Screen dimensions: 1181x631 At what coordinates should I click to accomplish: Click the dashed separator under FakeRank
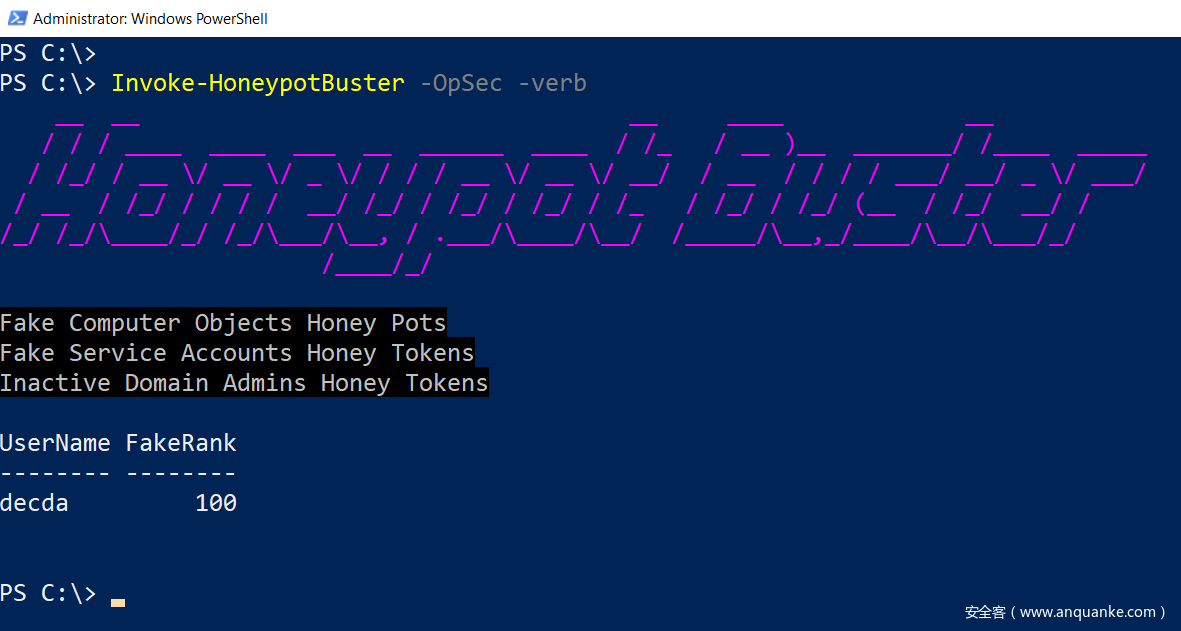181,473
